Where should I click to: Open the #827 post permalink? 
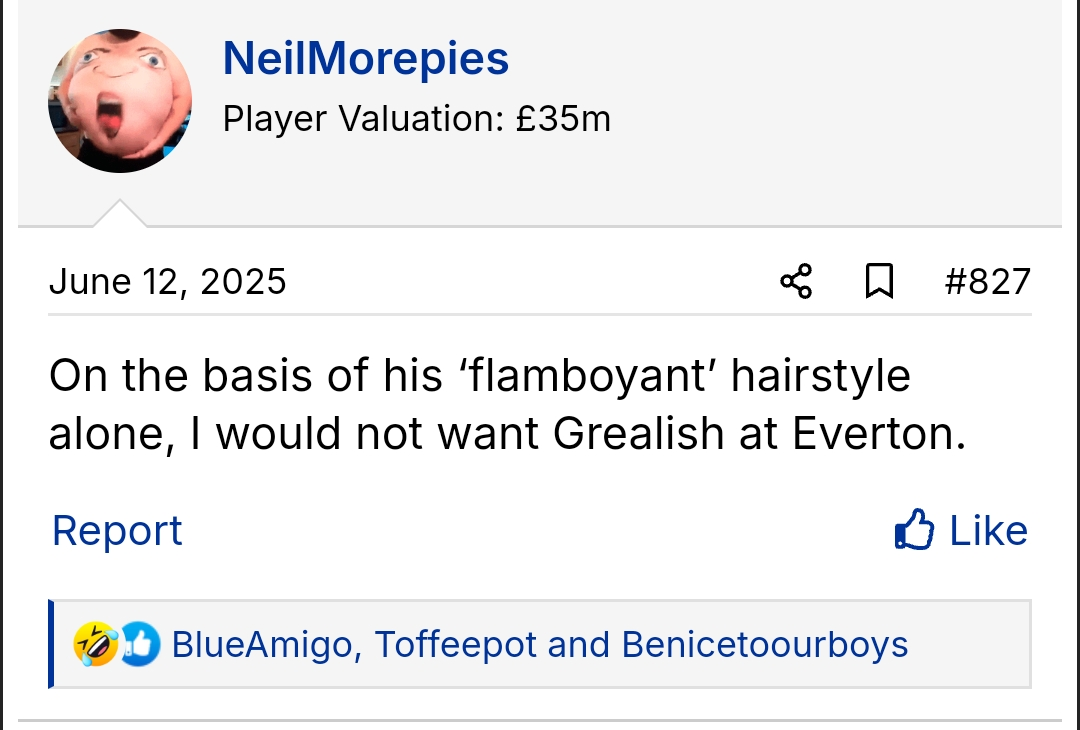[987, 281]
